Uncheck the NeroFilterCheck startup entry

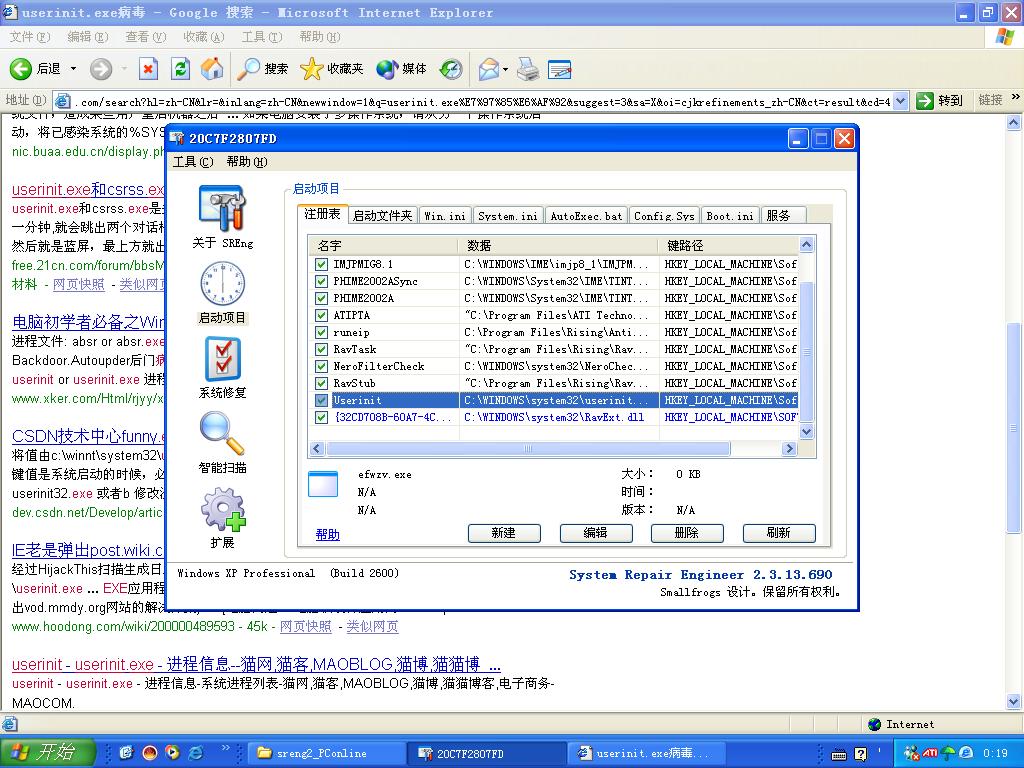click(x=321, y=366)
